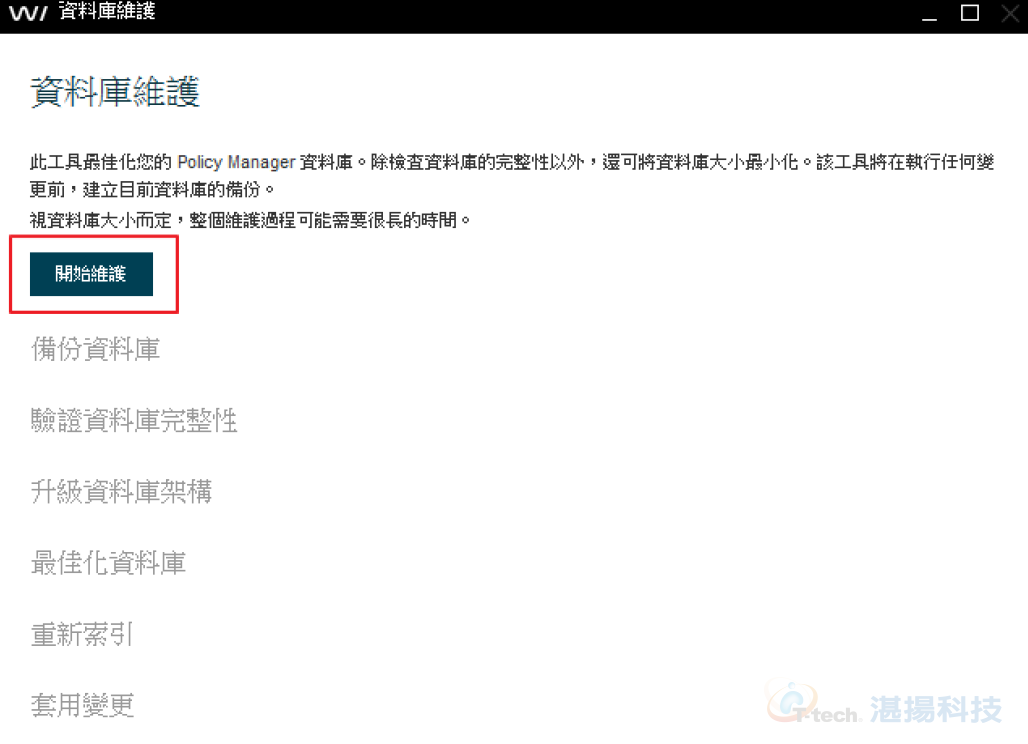
Task: Click the sentence starting with 視資料庫大小而定
Action: [x=250, y=220]
